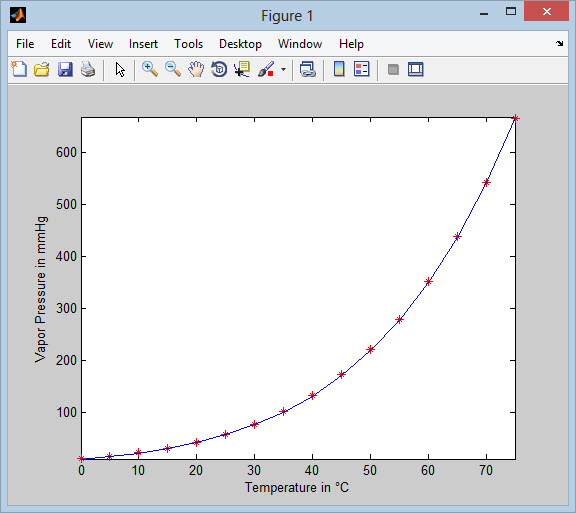Image resolution: width=576 pixels, height=513 pixels.
Task: Print figure using the printer icon
Action: [88, 69]
